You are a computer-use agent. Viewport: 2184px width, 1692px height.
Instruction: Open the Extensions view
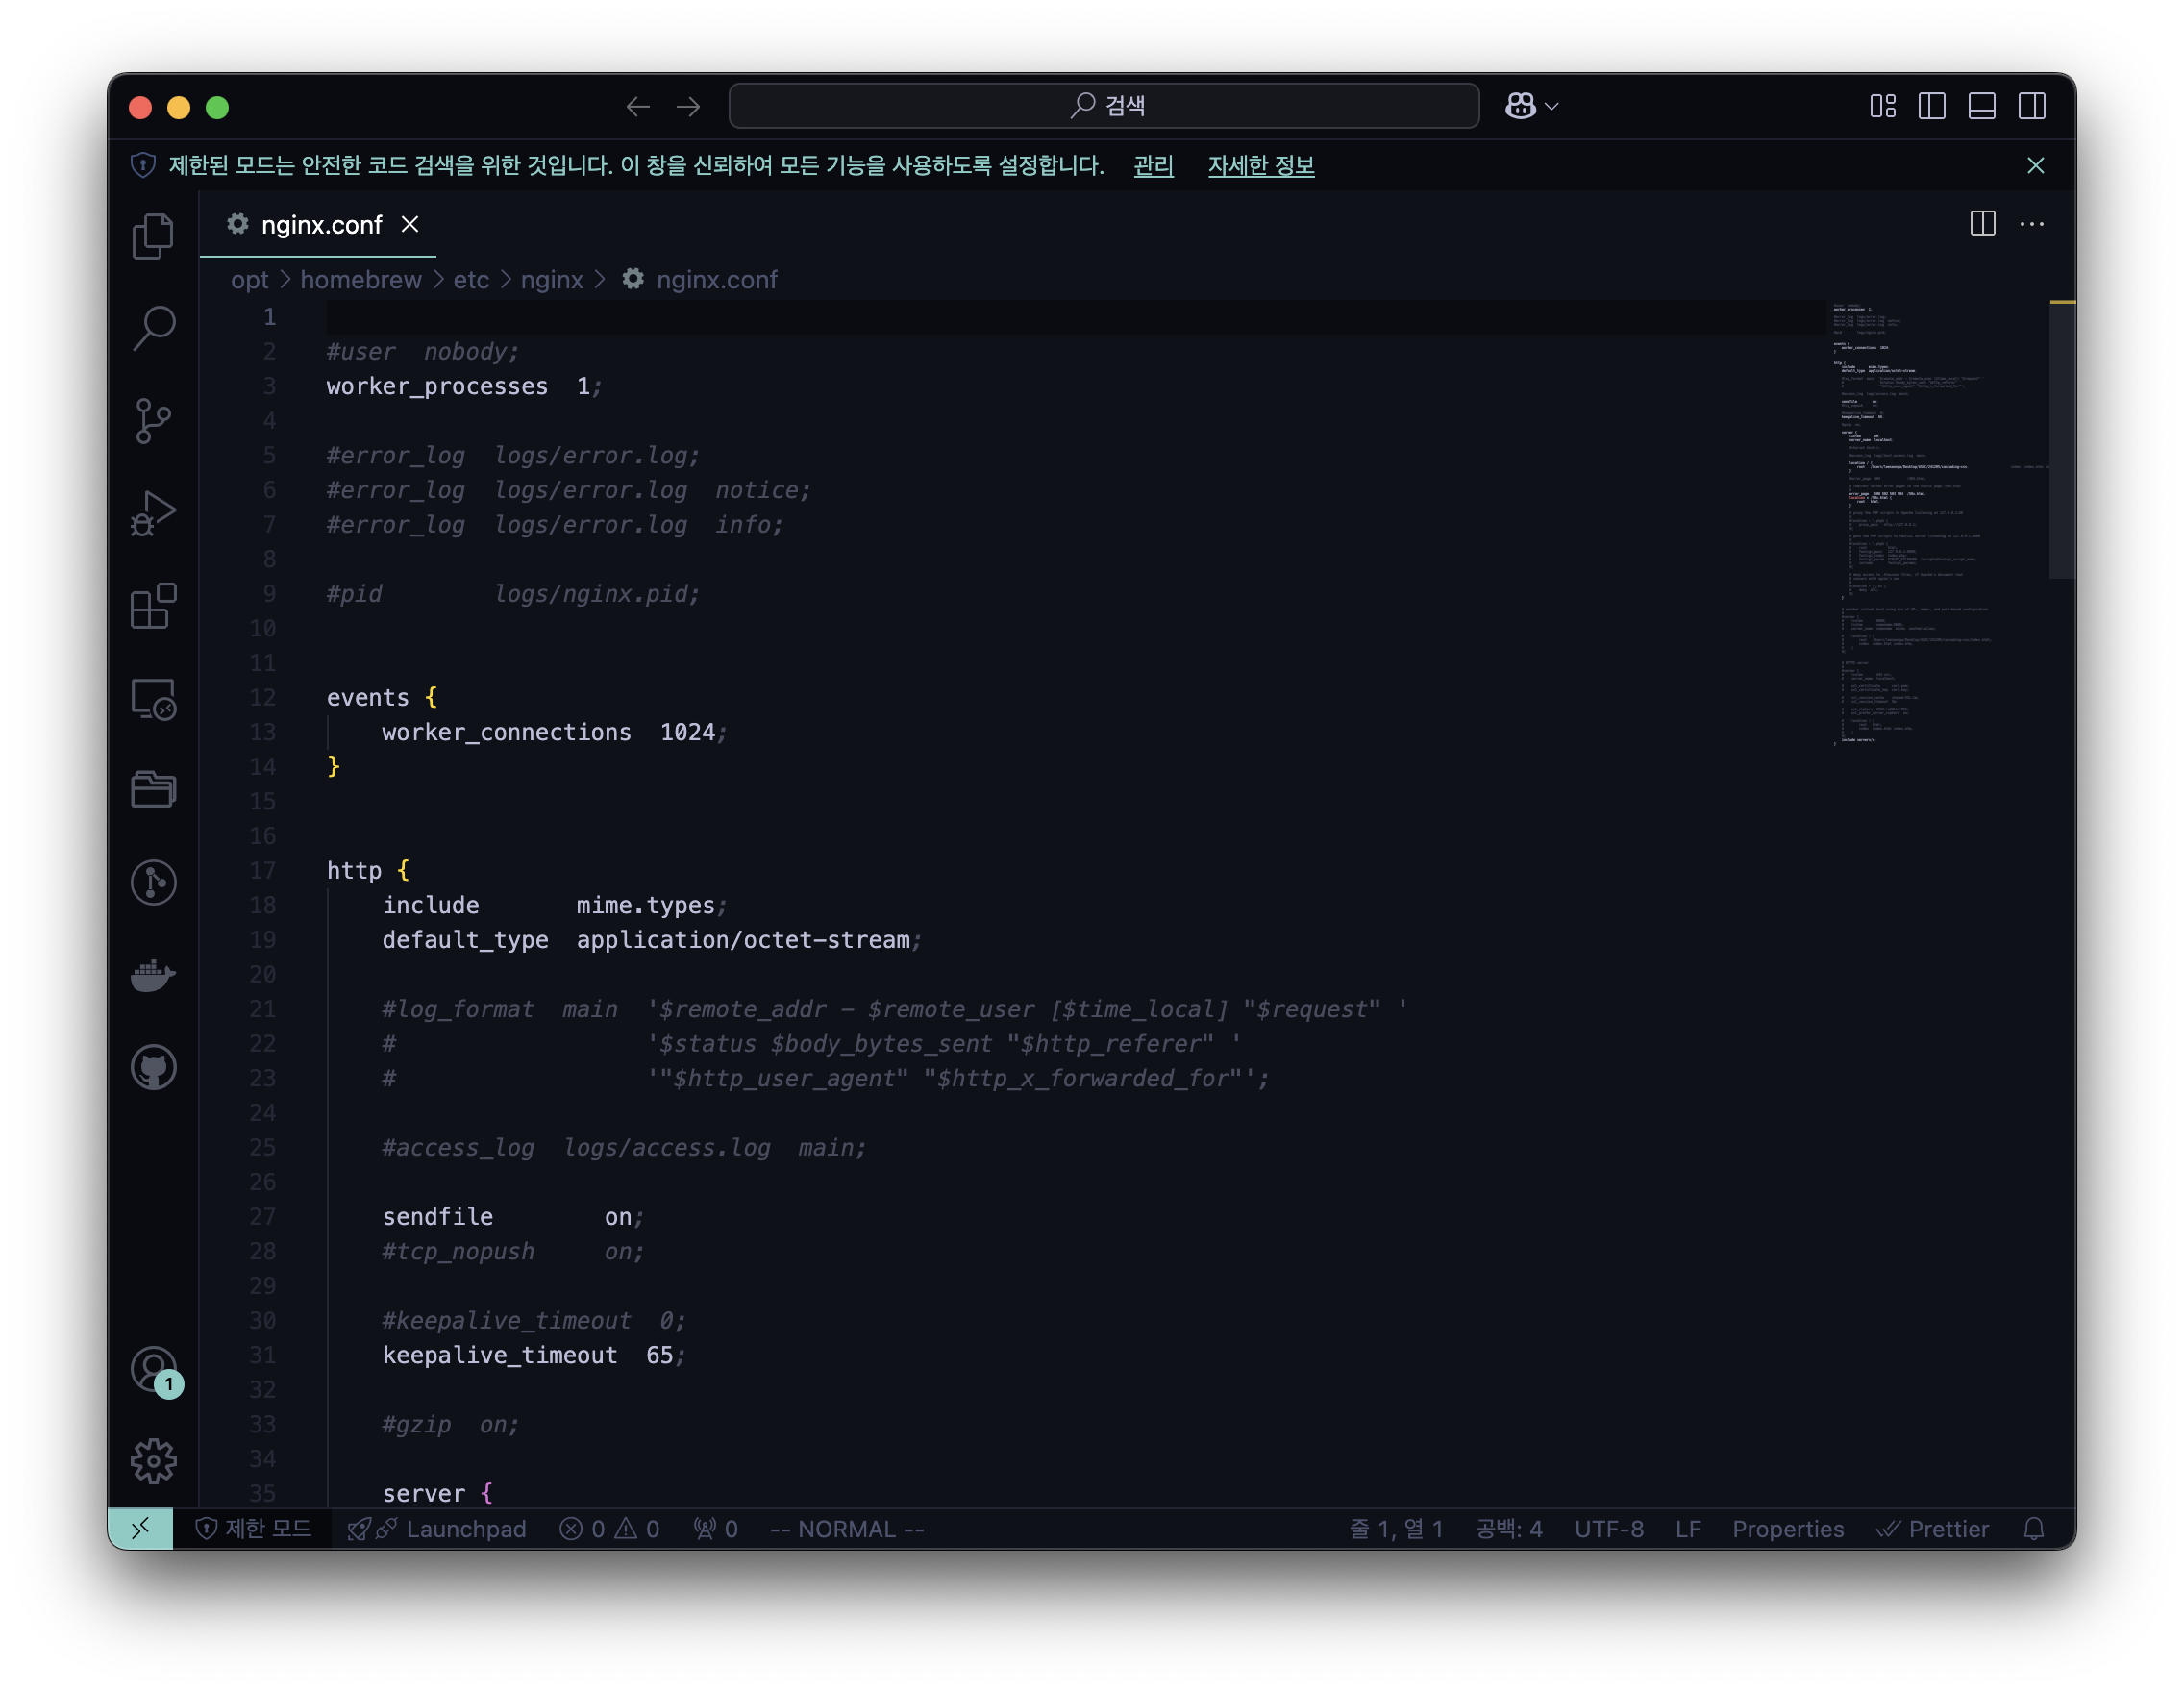click(x=153, y=606)
